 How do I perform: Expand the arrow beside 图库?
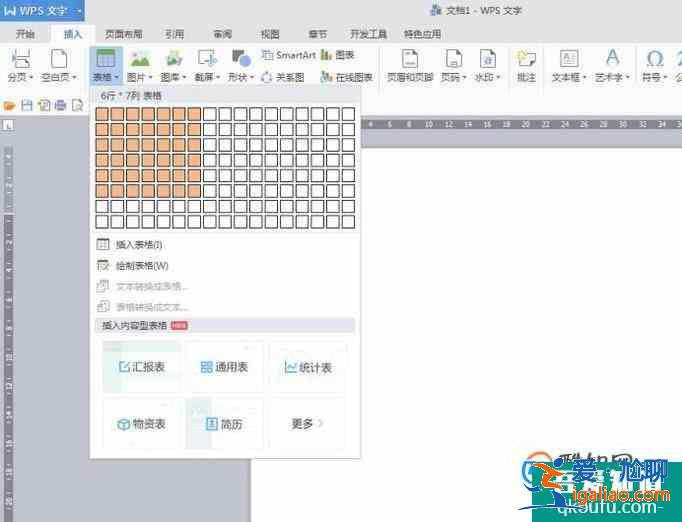[x=184, y=77]
